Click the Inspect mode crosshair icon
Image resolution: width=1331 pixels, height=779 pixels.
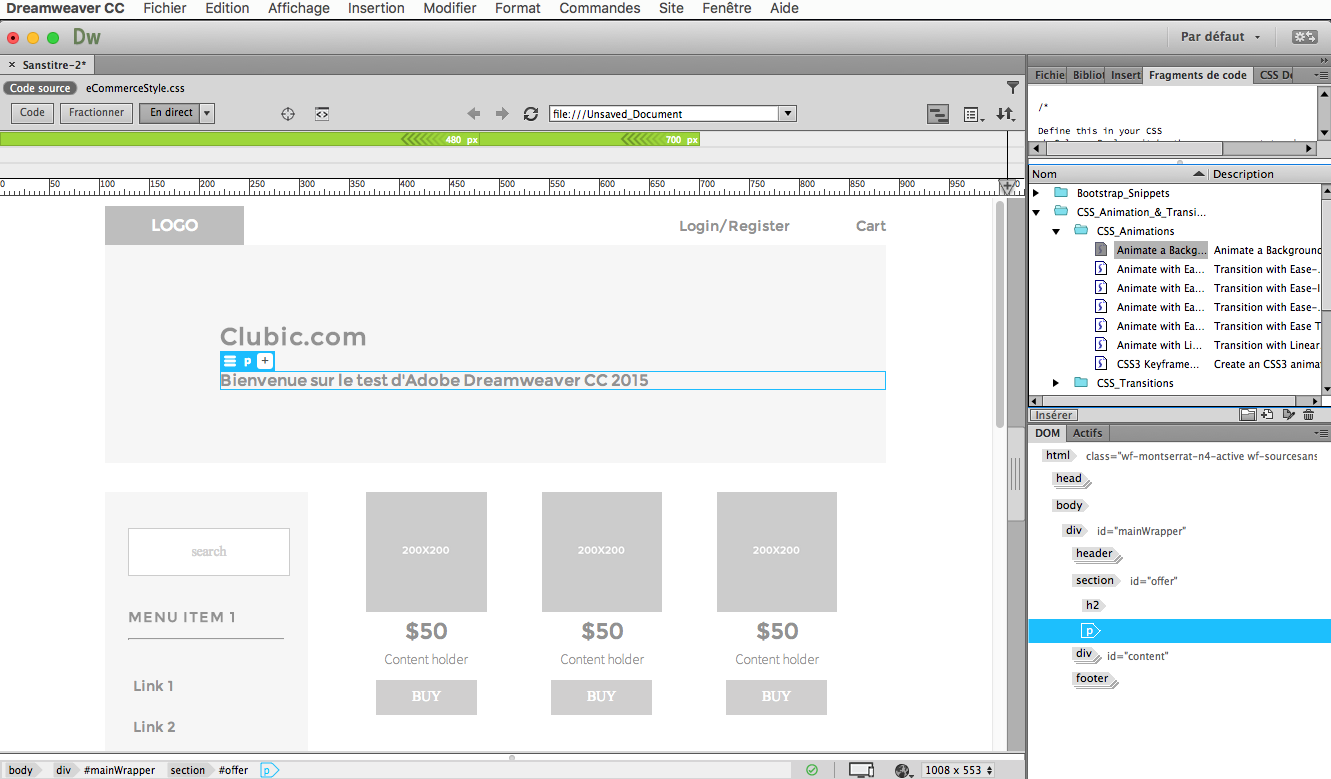click(288, 114)
